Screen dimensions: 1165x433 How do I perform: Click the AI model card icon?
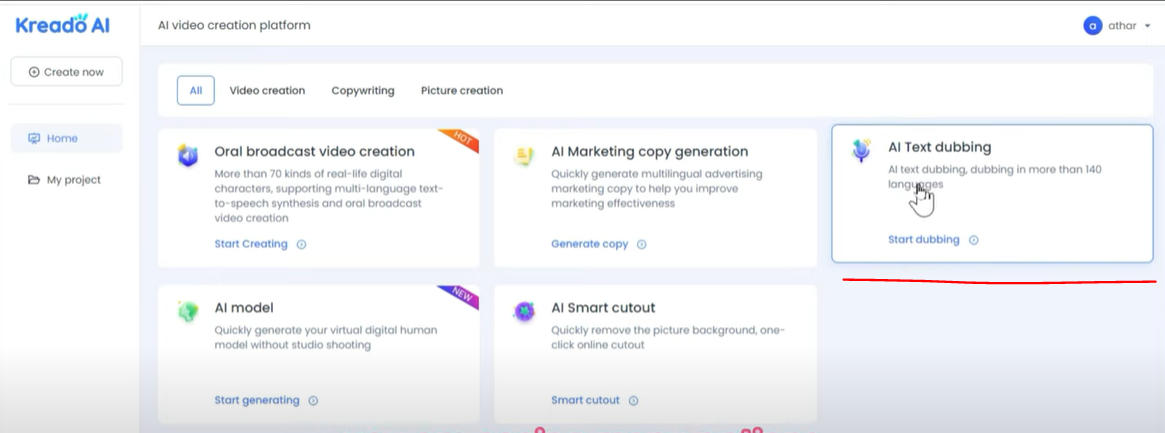[x=188, y=311]
